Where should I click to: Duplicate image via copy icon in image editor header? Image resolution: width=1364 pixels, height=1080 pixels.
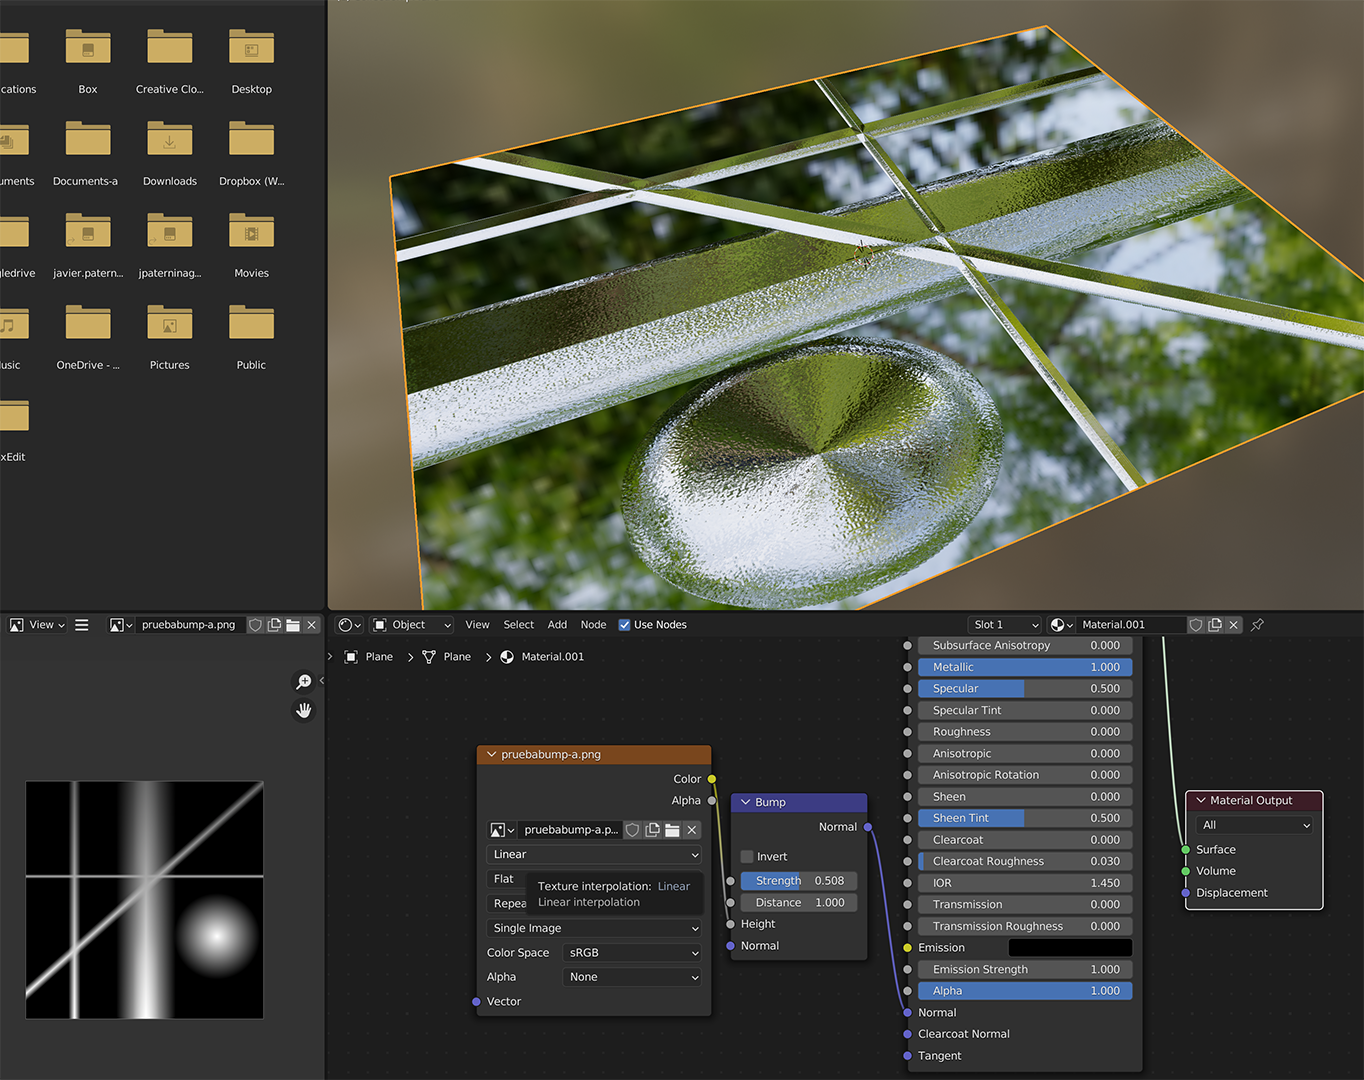tap(274, 625)
